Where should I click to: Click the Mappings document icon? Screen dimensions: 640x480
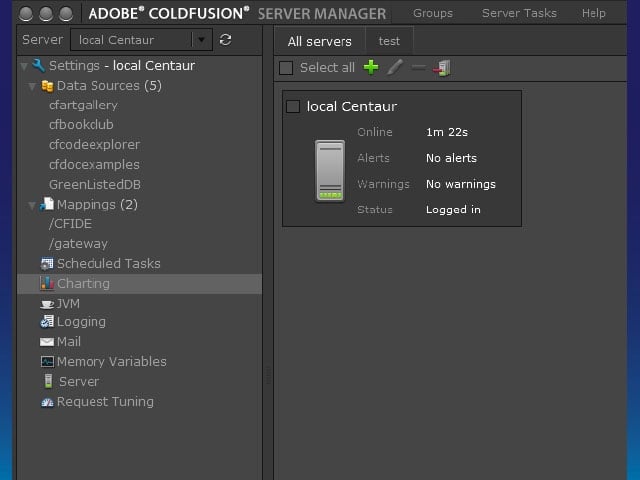(47, 204)
